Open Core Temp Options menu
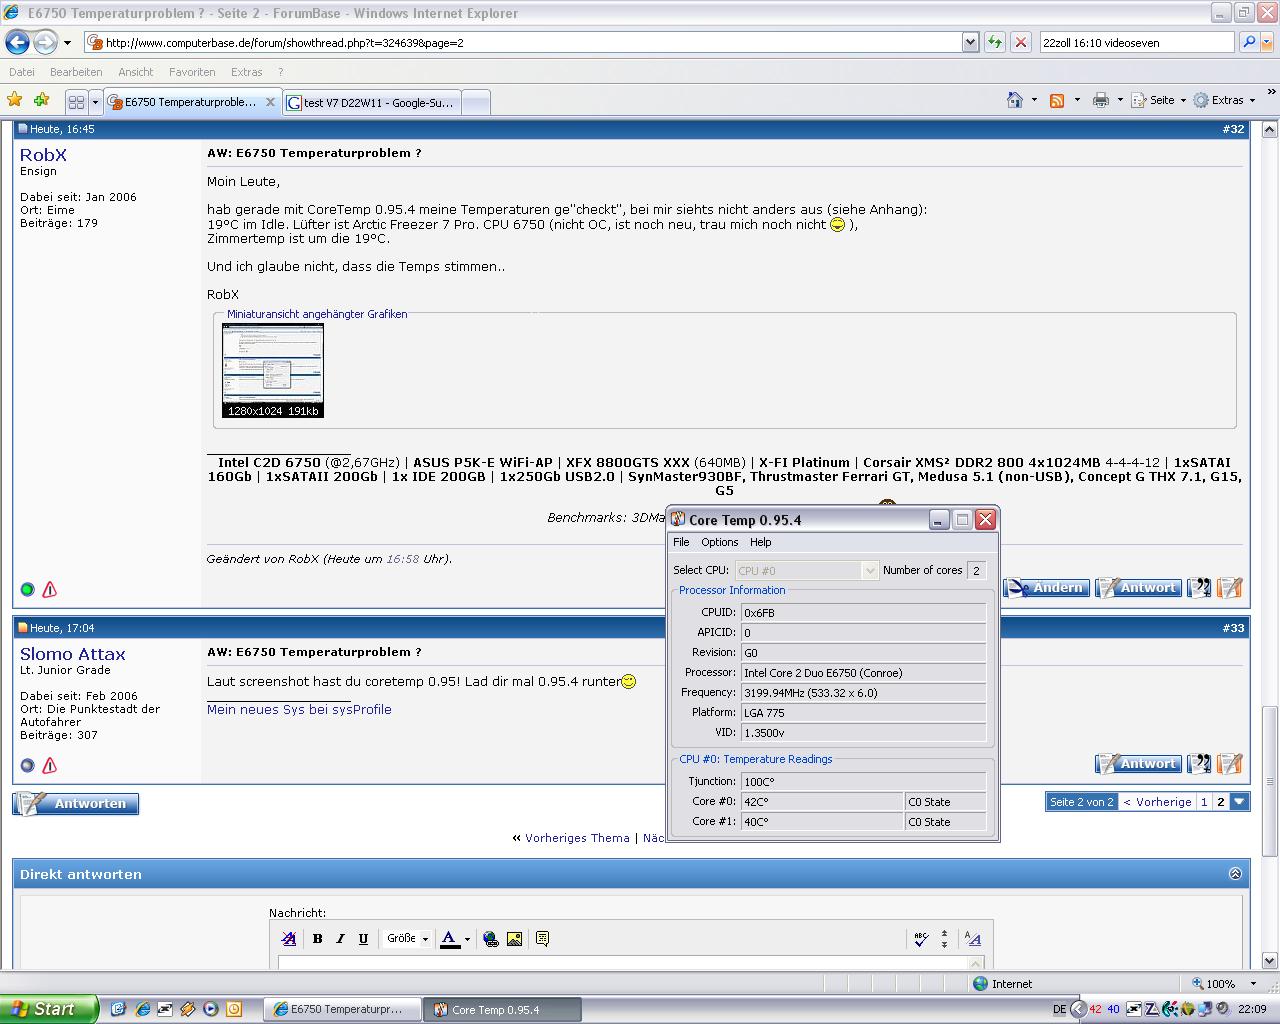 [x=719, y=542]
